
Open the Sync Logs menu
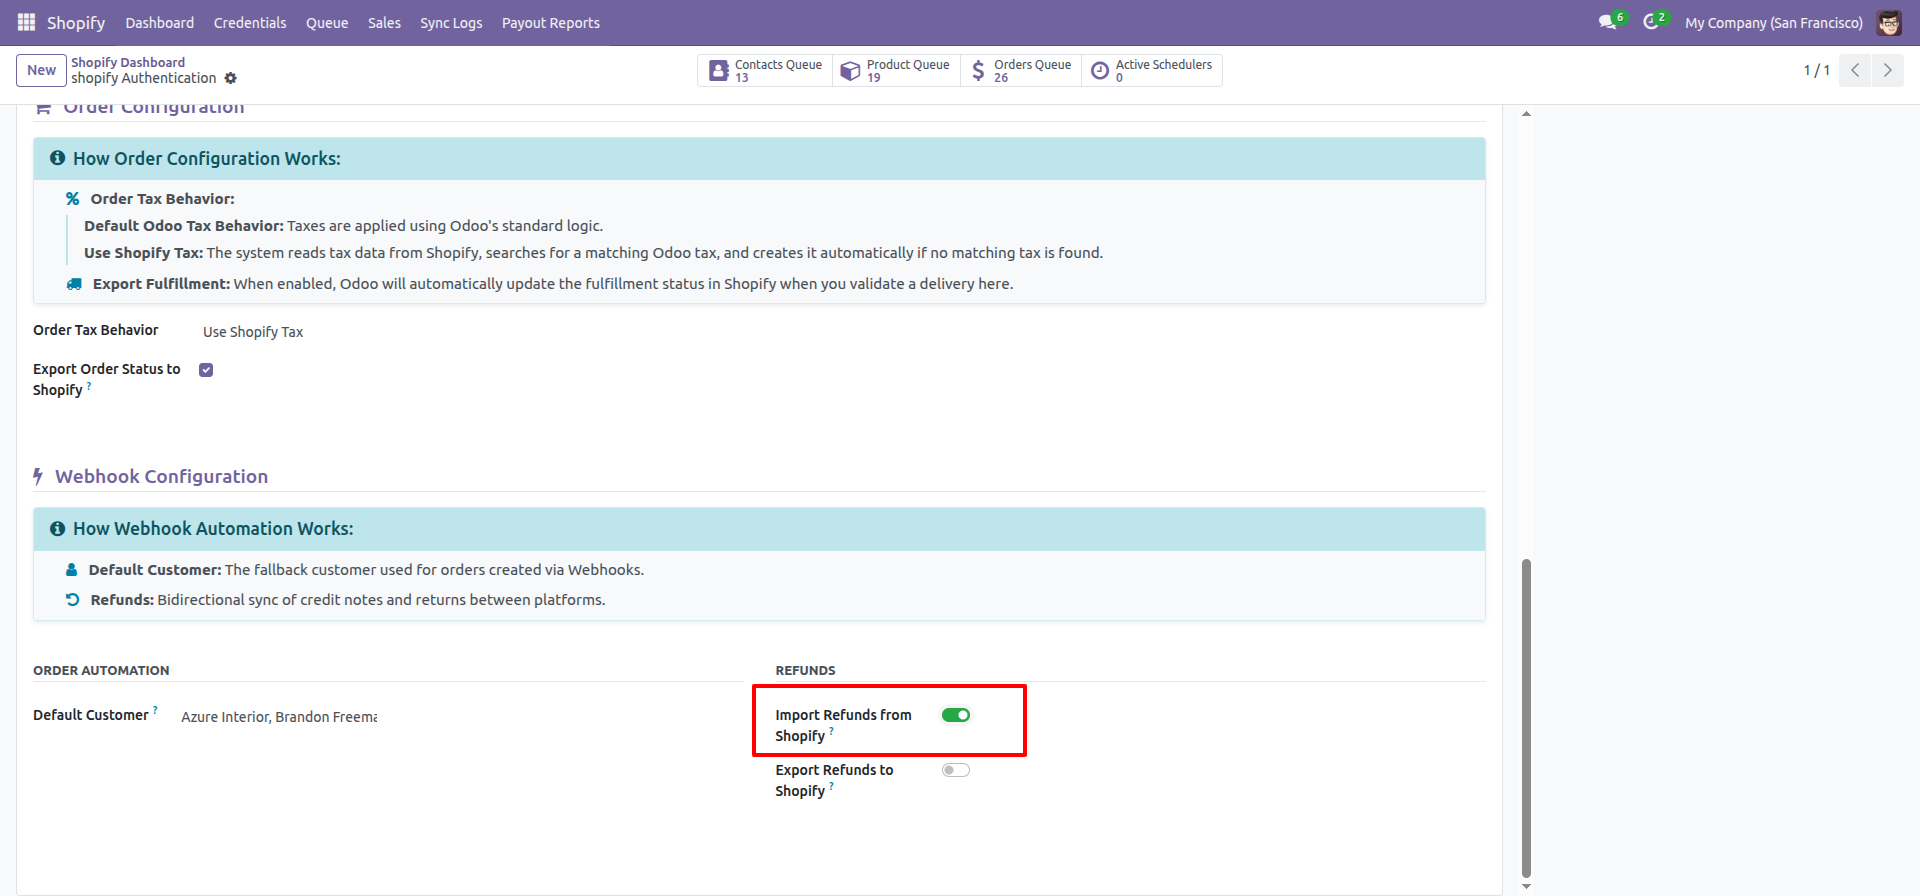[x=451, y=22]
